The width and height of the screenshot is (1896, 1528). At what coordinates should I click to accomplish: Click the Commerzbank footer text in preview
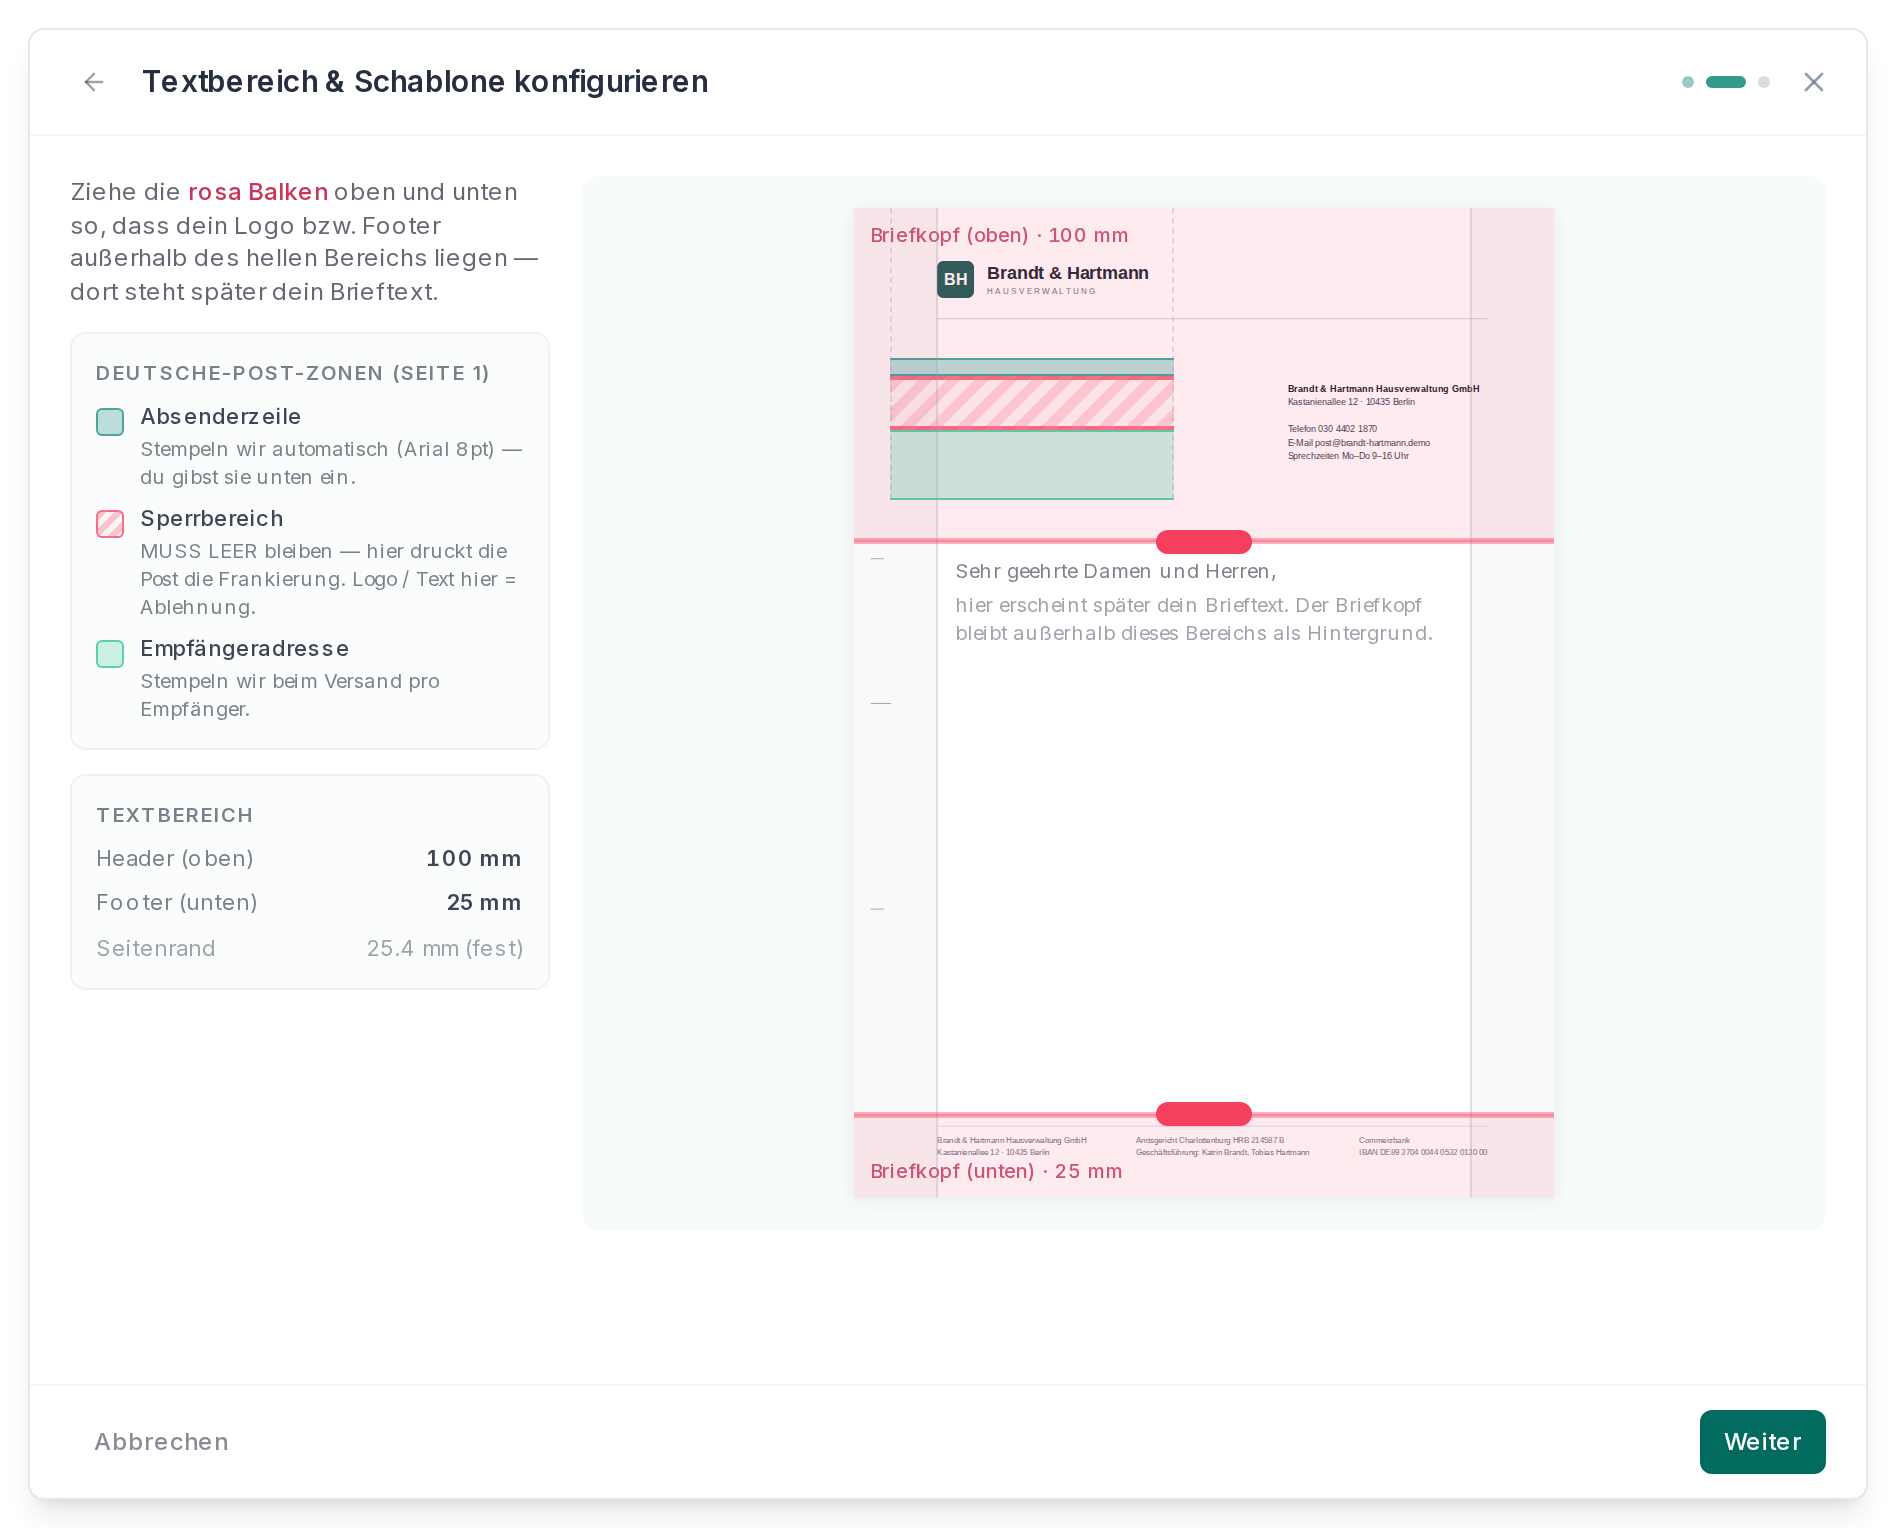[1385, 1140]
